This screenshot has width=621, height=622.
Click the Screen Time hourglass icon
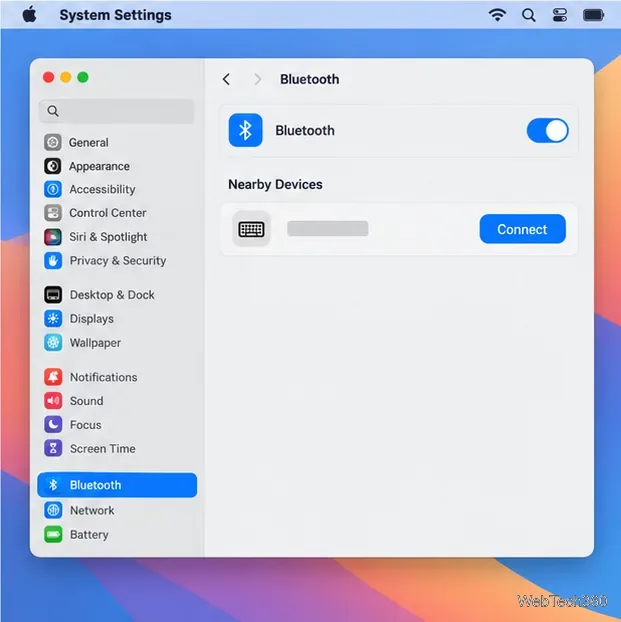click(53, 449)
